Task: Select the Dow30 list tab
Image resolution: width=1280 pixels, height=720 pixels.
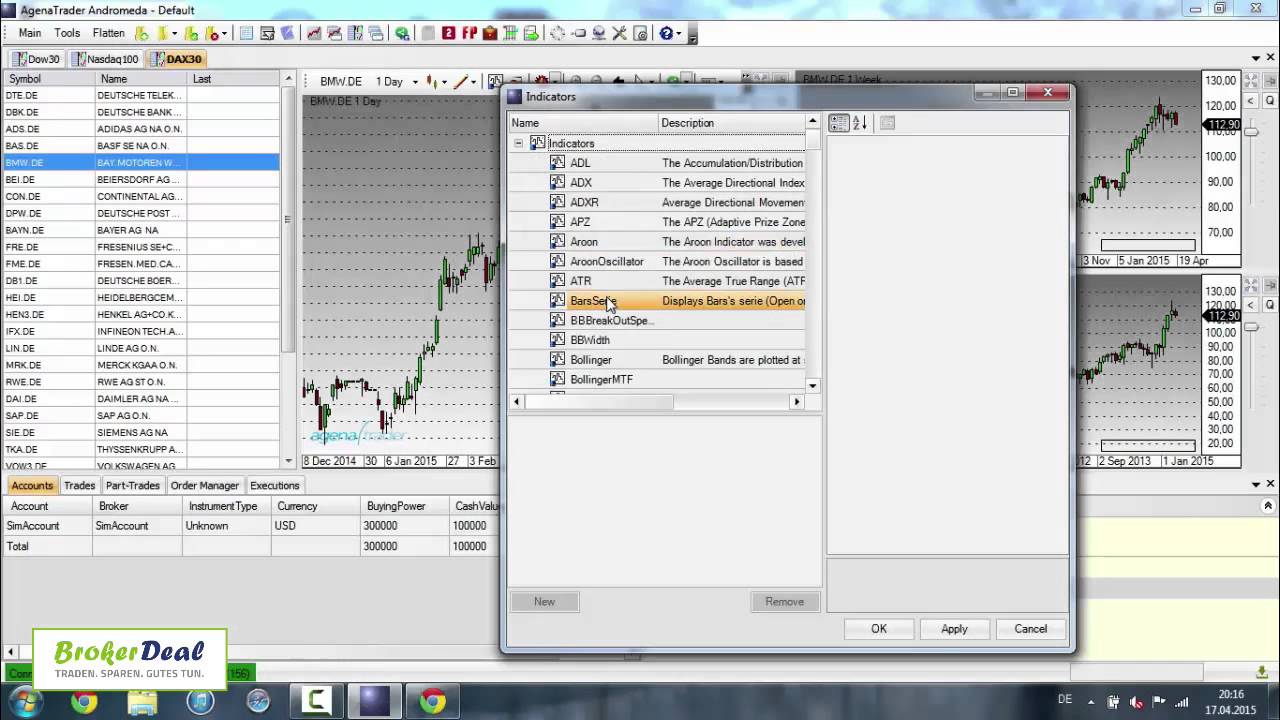Action: pos(37,59)
